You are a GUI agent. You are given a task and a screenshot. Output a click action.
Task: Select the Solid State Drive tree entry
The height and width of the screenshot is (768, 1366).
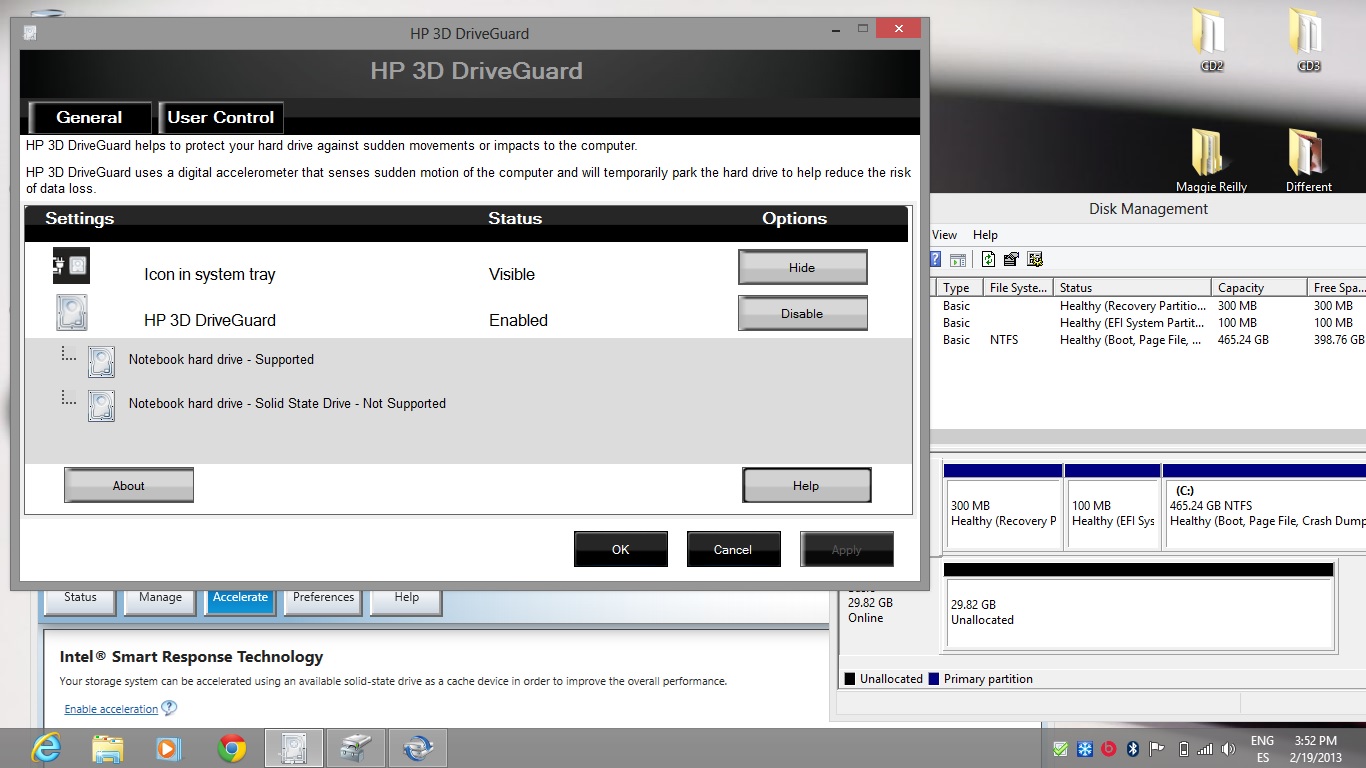pos(286,404)
